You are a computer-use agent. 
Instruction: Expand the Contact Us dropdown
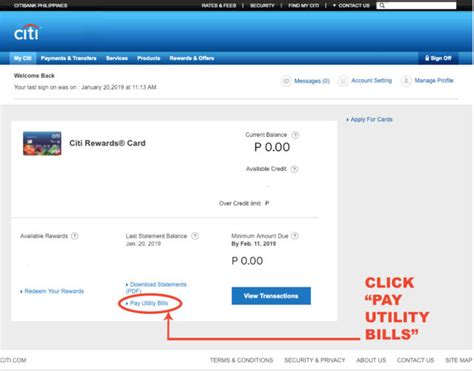click(x=351, y=5)
